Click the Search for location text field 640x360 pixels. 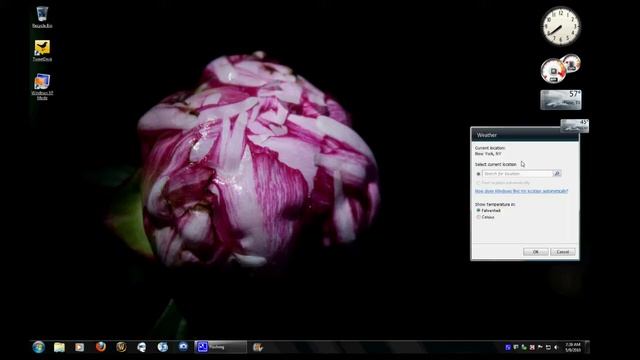[x=517, y=174]
